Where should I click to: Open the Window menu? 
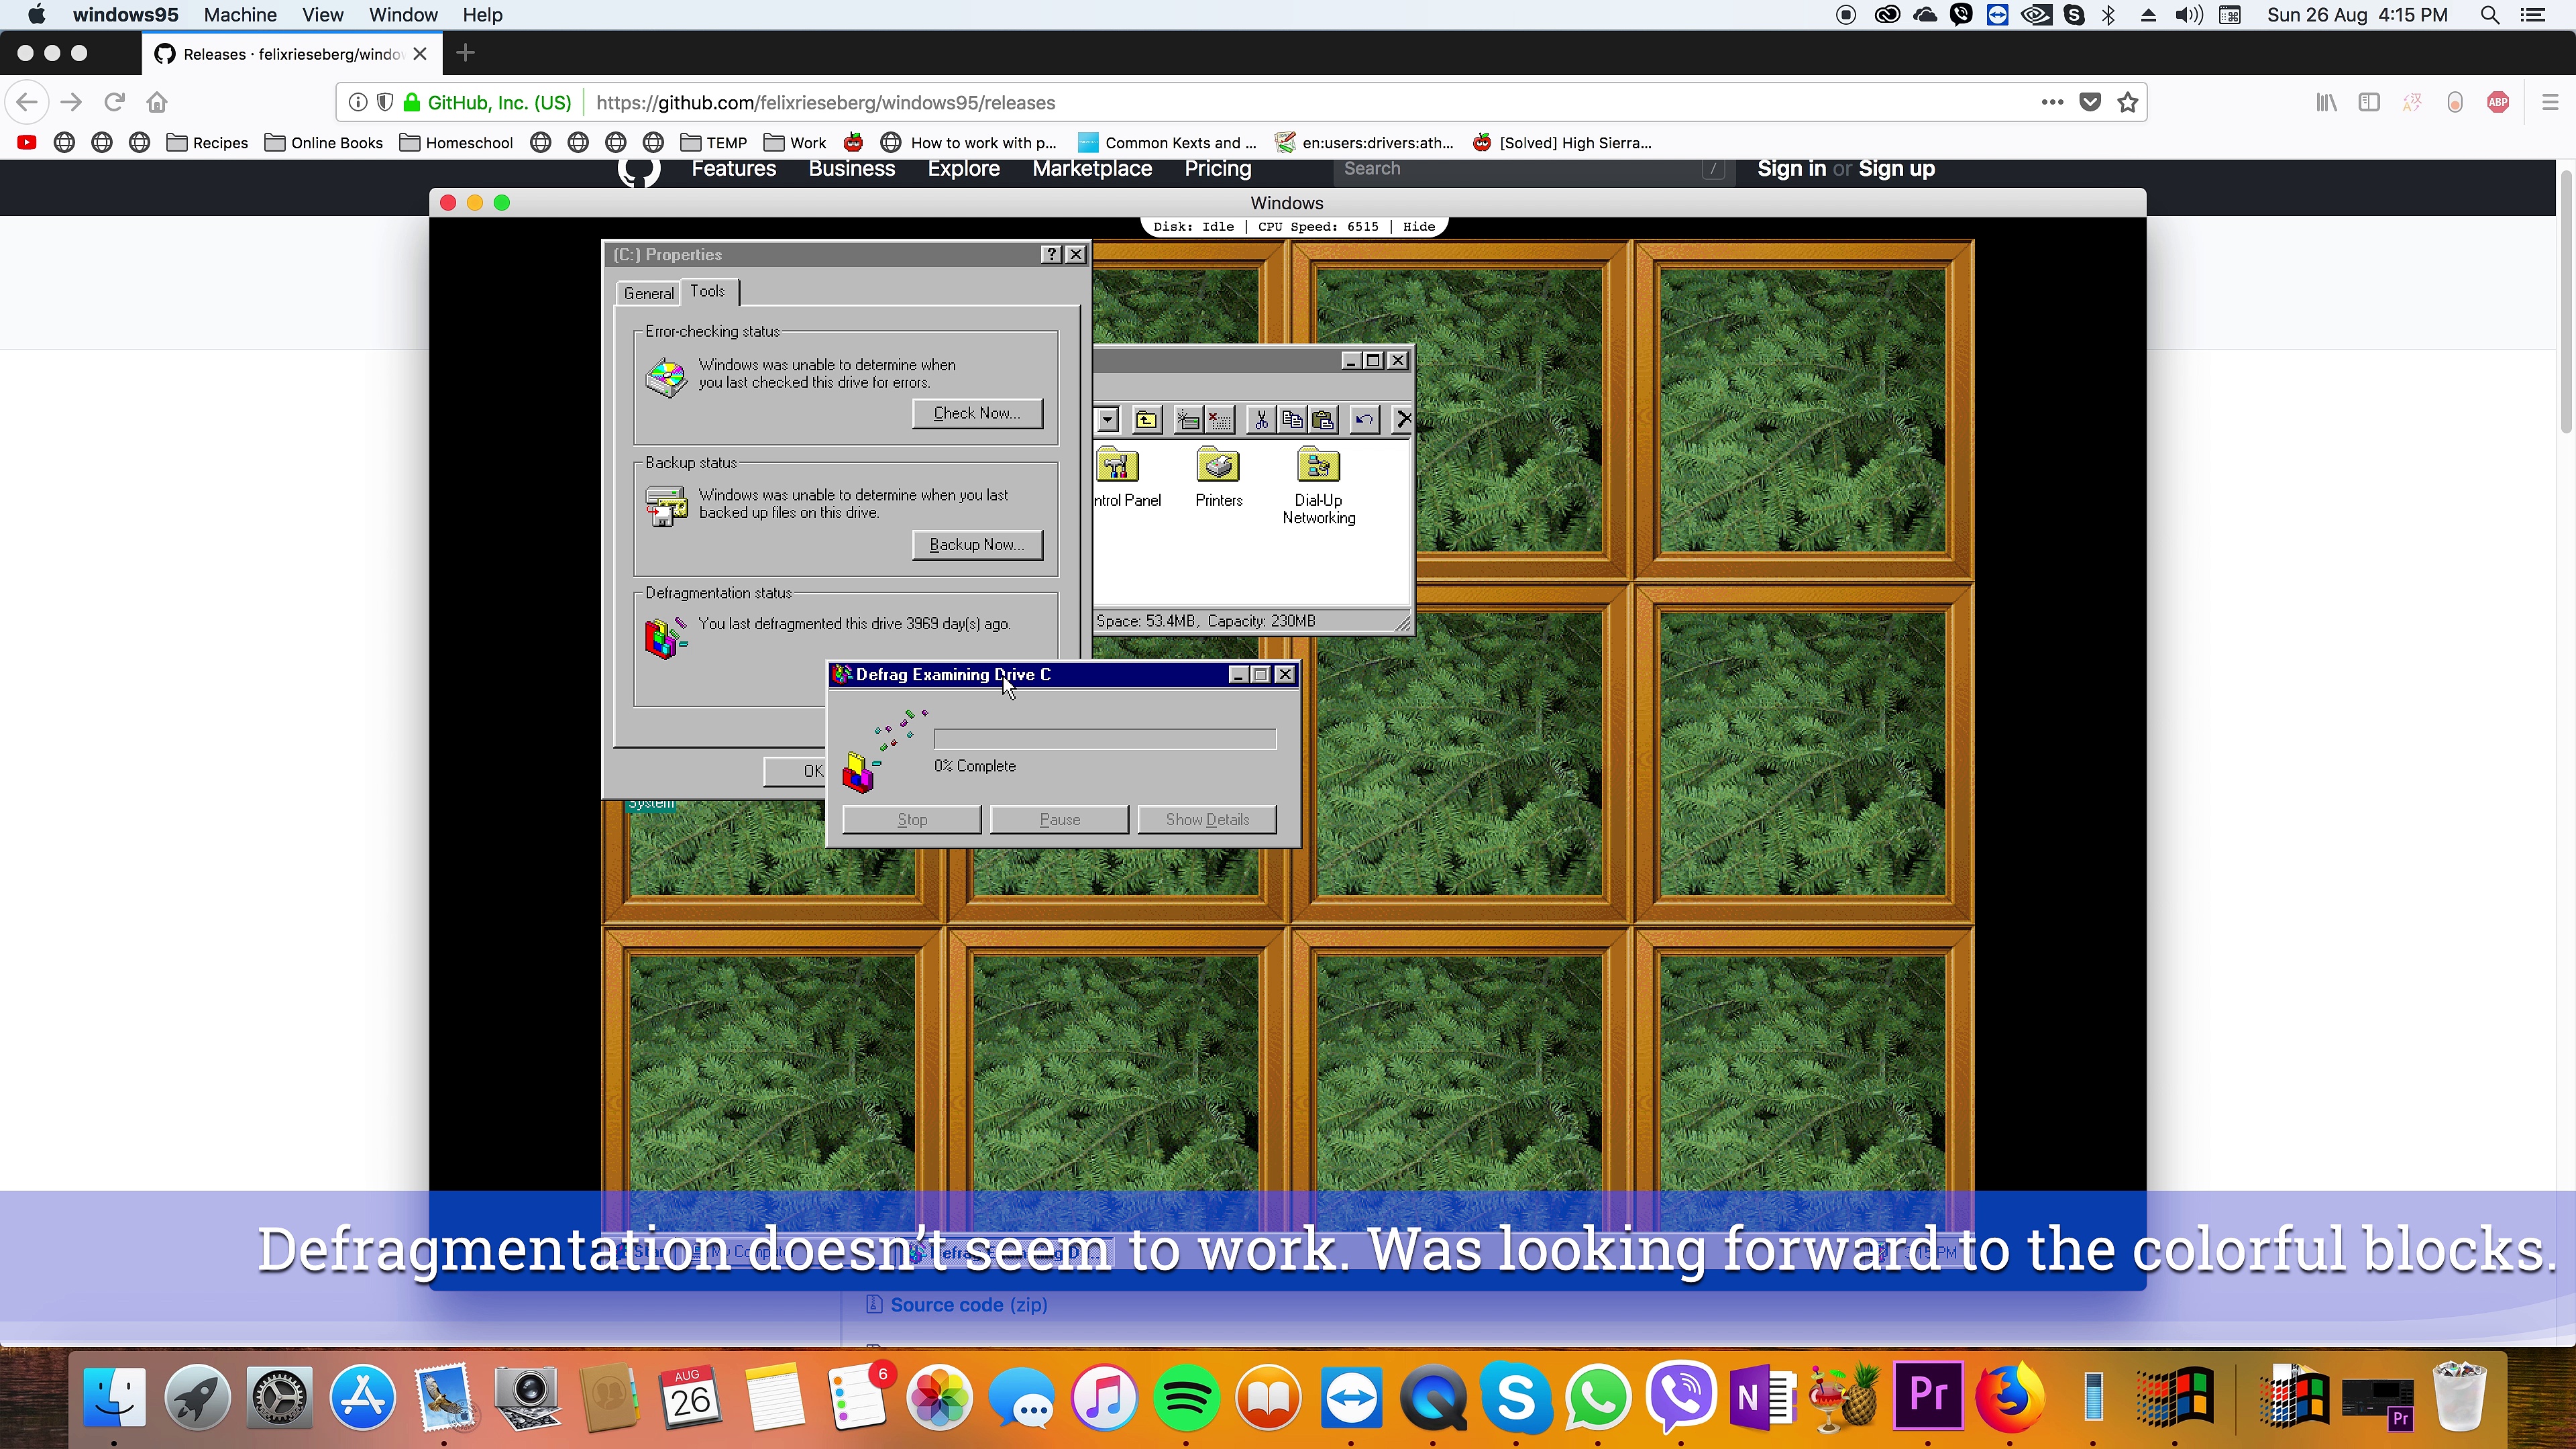pyautogui.click(x=403, y=15)
